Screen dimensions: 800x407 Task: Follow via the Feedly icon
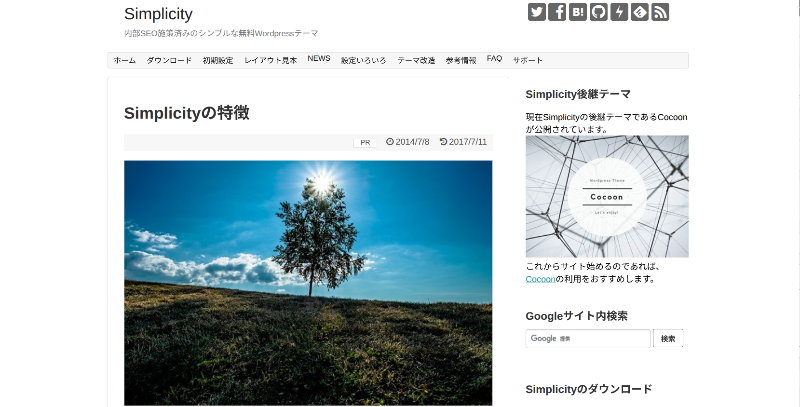pos(640,12)
